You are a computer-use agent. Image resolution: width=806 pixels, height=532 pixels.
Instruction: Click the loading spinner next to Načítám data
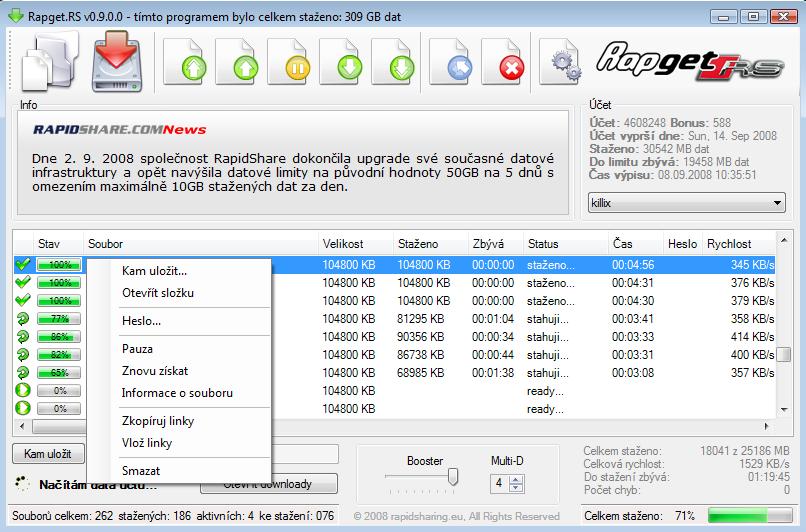[x=22, y=484]
